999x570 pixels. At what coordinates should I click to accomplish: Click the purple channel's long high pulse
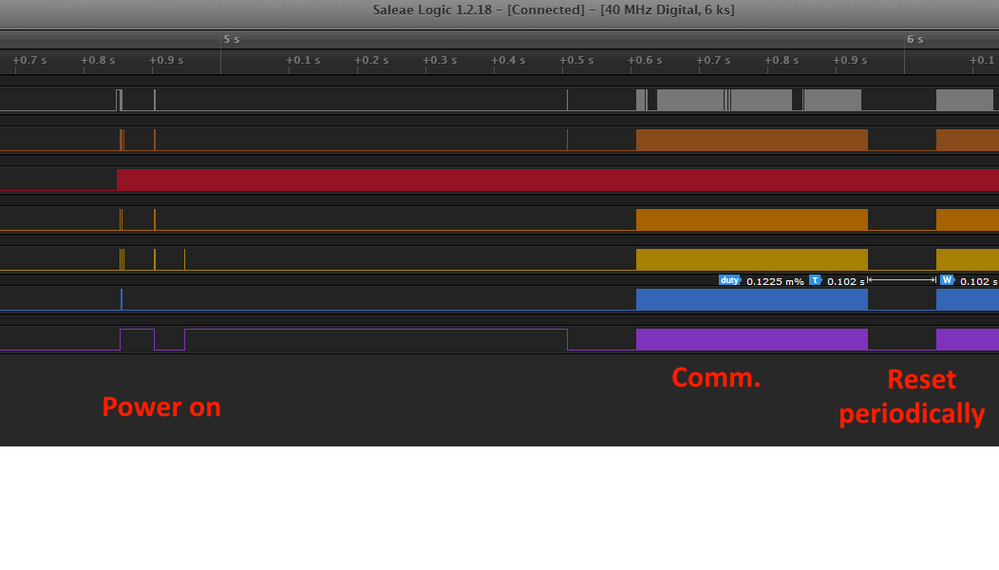376,339
